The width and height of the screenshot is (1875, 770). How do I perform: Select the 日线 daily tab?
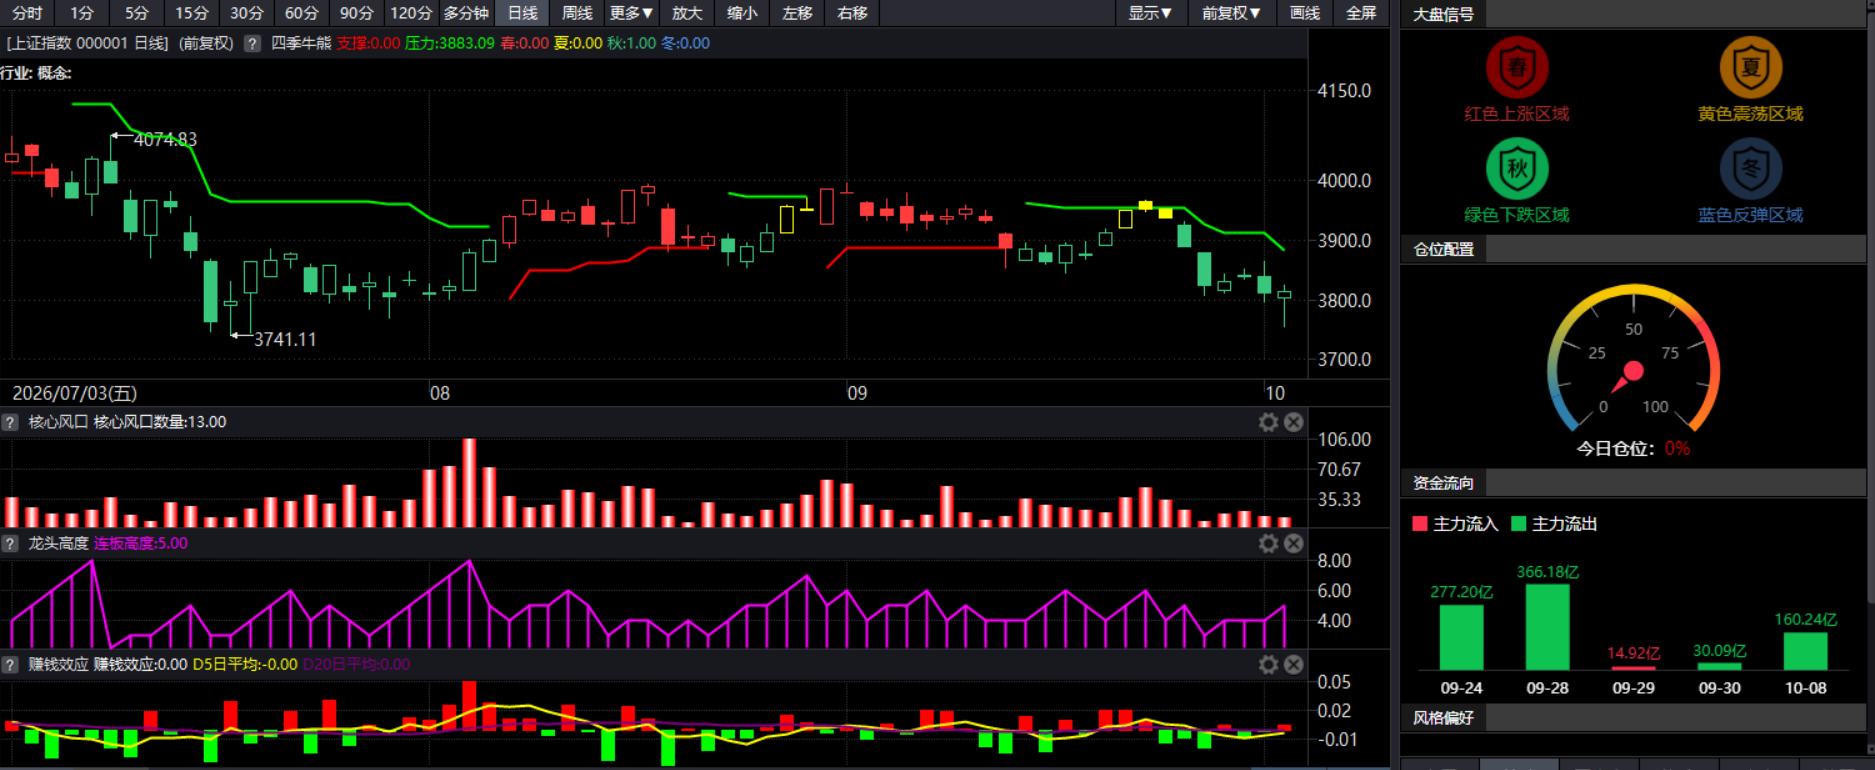tap(522, 13)
